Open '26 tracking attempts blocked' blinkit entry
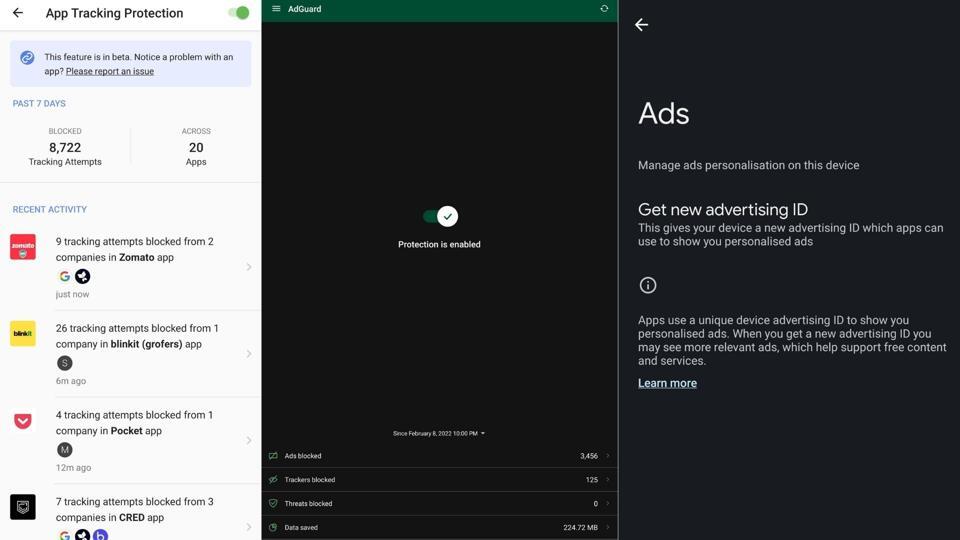Viewport: 960px width, 540px height. pyautogui.click(x=130, y=354)
